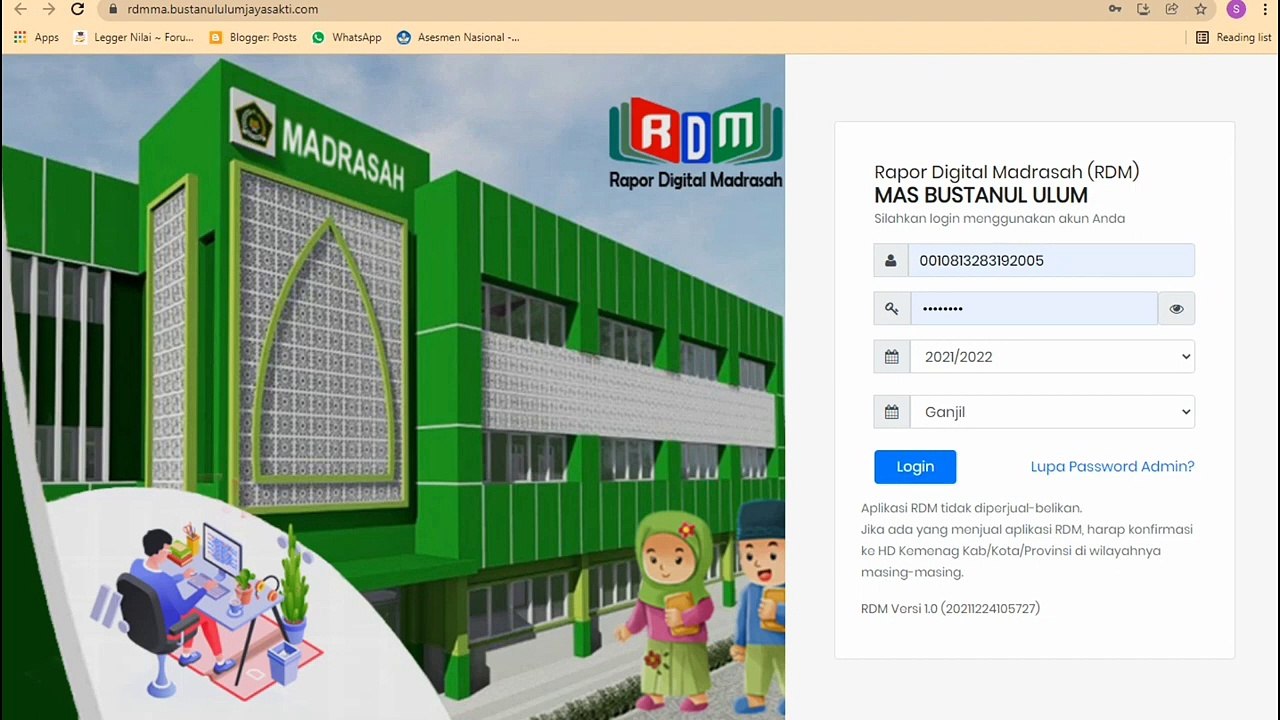Open the Blogger: Posts bookmark
Viewport: 1280px width, 720px height.
click(x=253, y=37)
